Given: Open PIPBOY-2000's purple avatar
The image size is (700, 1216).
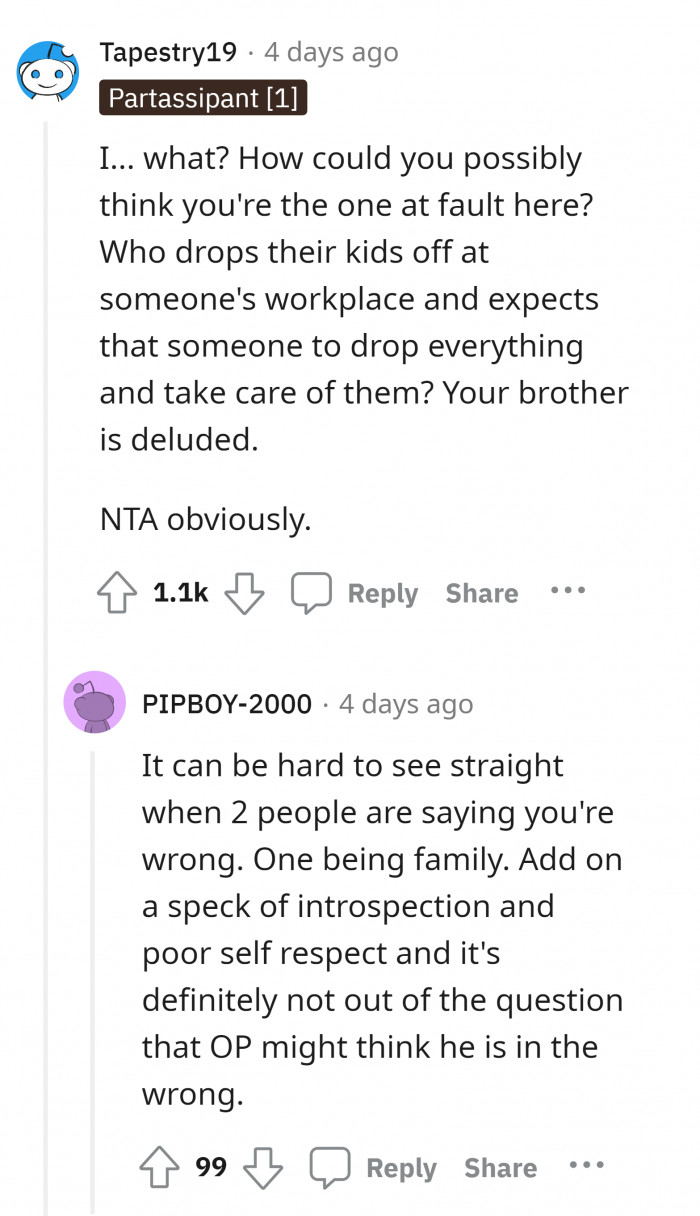Looking at the screenshot, I should (x=94, y=702).
